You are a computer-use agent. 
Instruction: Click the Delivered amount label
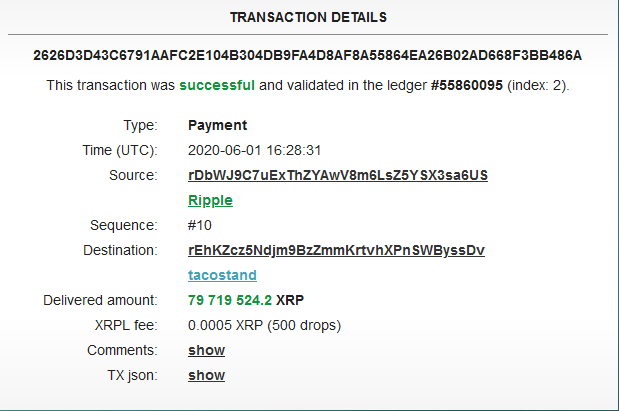click(100, 300)
